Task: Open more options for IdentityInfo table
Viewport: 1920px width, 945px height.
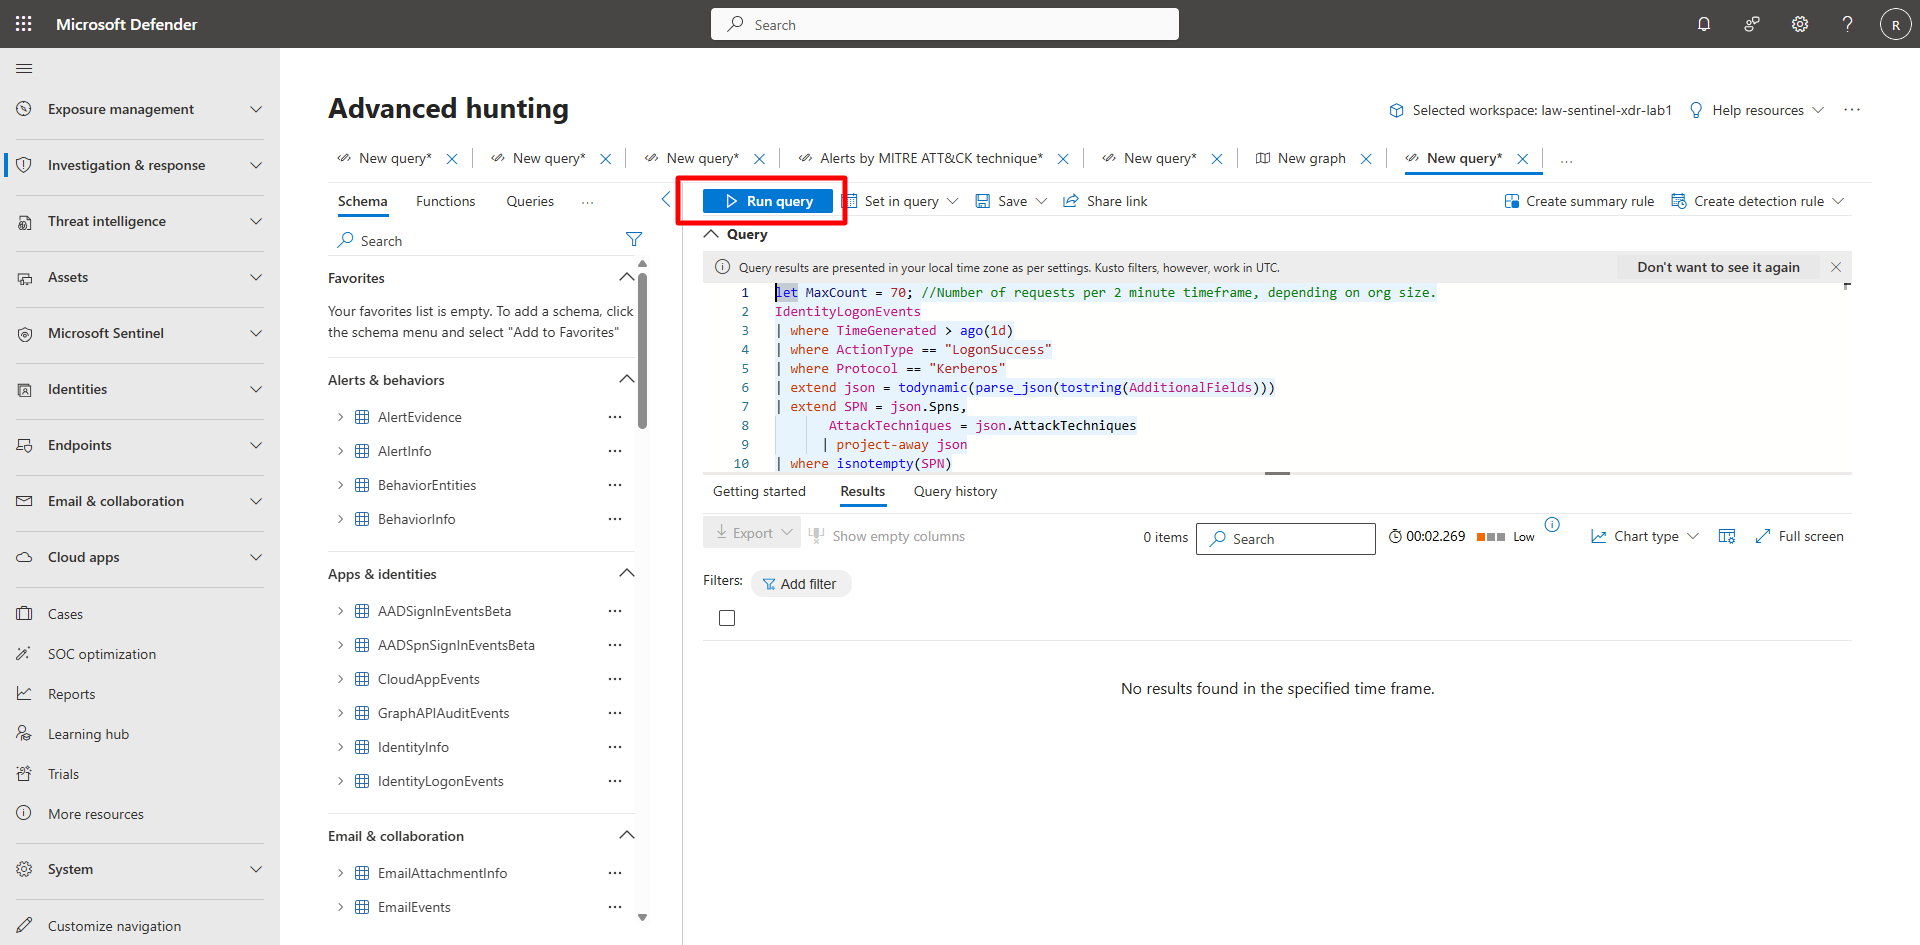Action: coord(615,747)
